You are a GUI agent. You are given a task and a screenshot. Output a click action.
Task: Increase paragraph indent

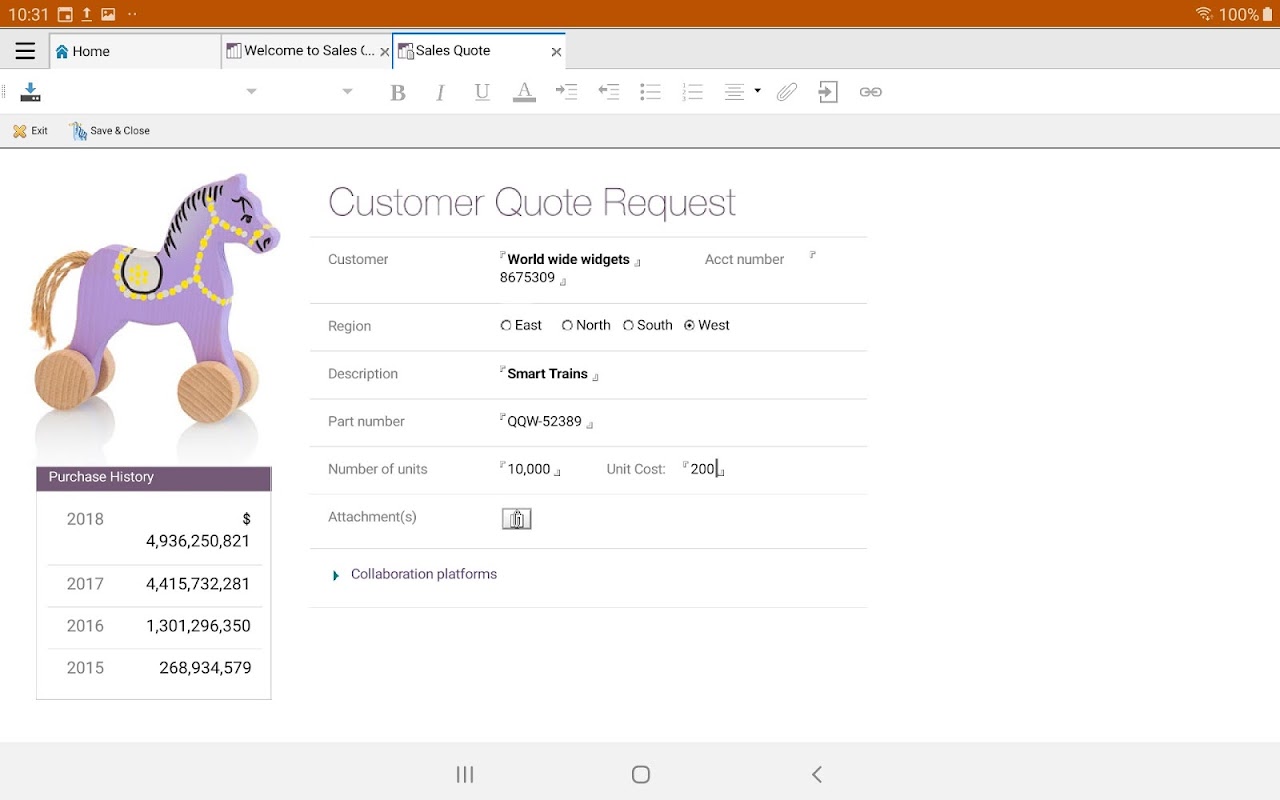(567, 92)
